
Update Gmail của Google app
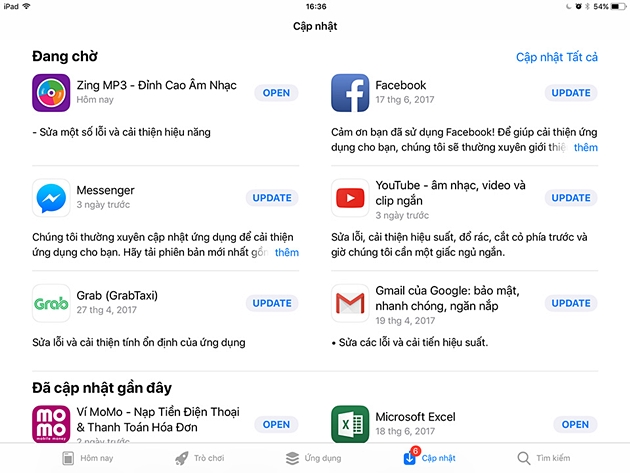[571, 303]
